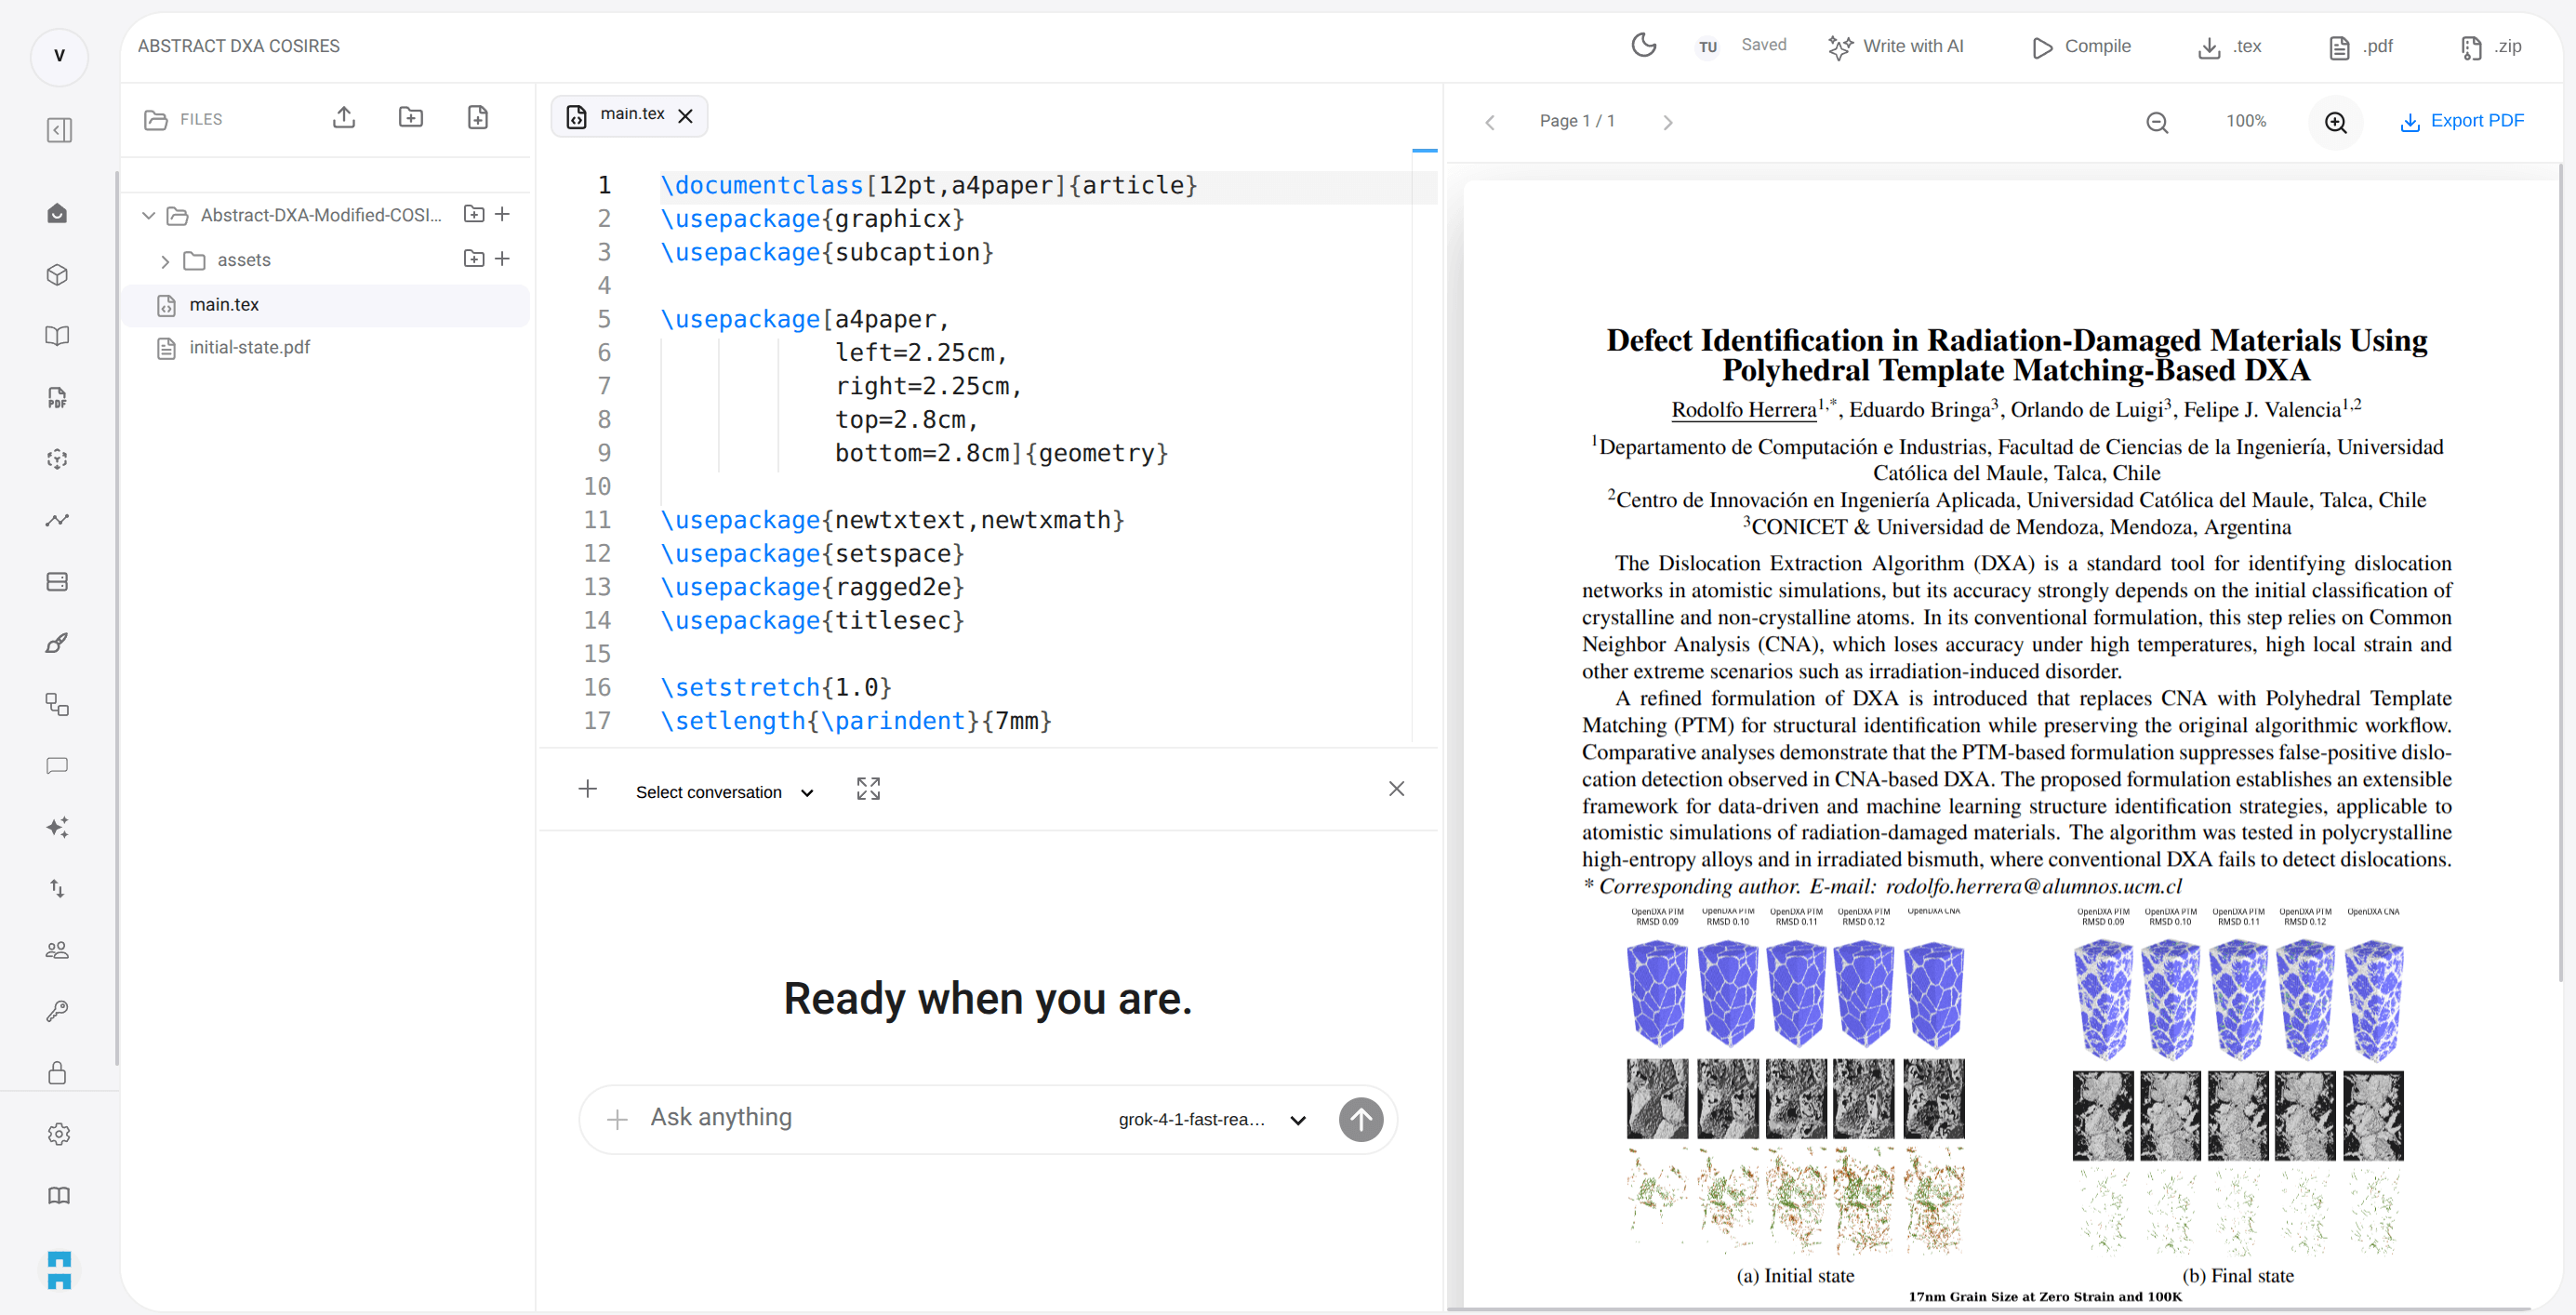Click the Write with AI button
2576x1315 pixels.
(1896, 46)
